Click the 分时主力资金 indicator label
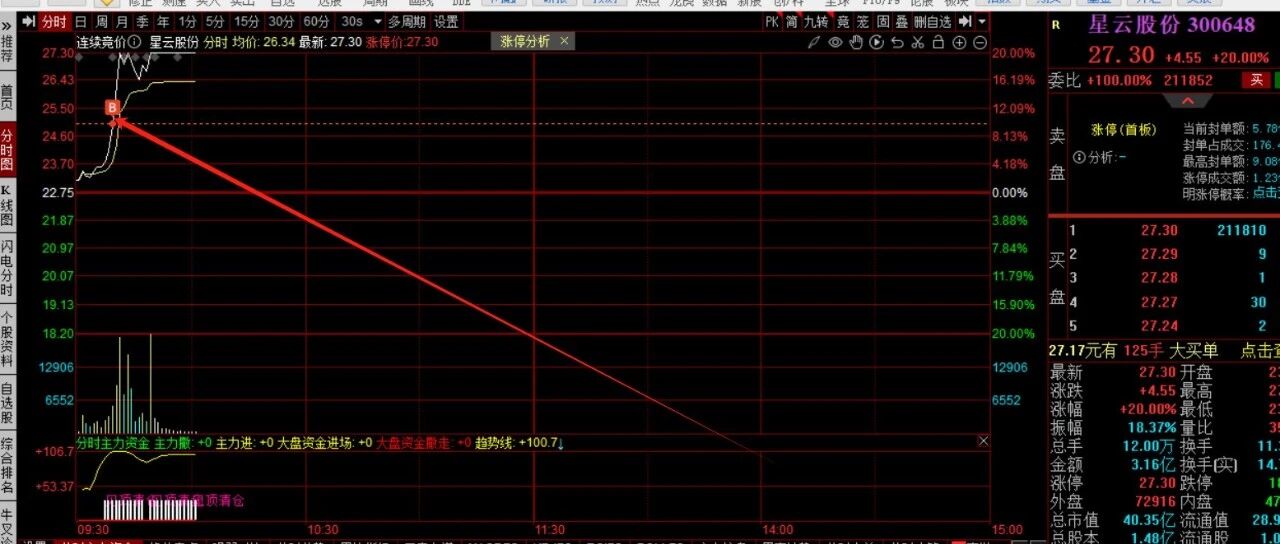 click(113, 442)
